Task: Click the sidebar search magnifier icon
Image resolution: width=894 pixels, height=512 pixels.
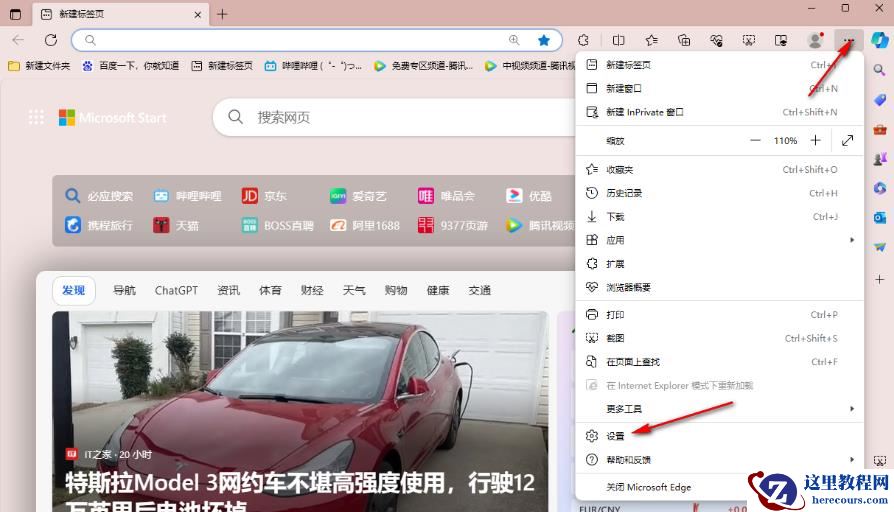Action: click(880, 70)
